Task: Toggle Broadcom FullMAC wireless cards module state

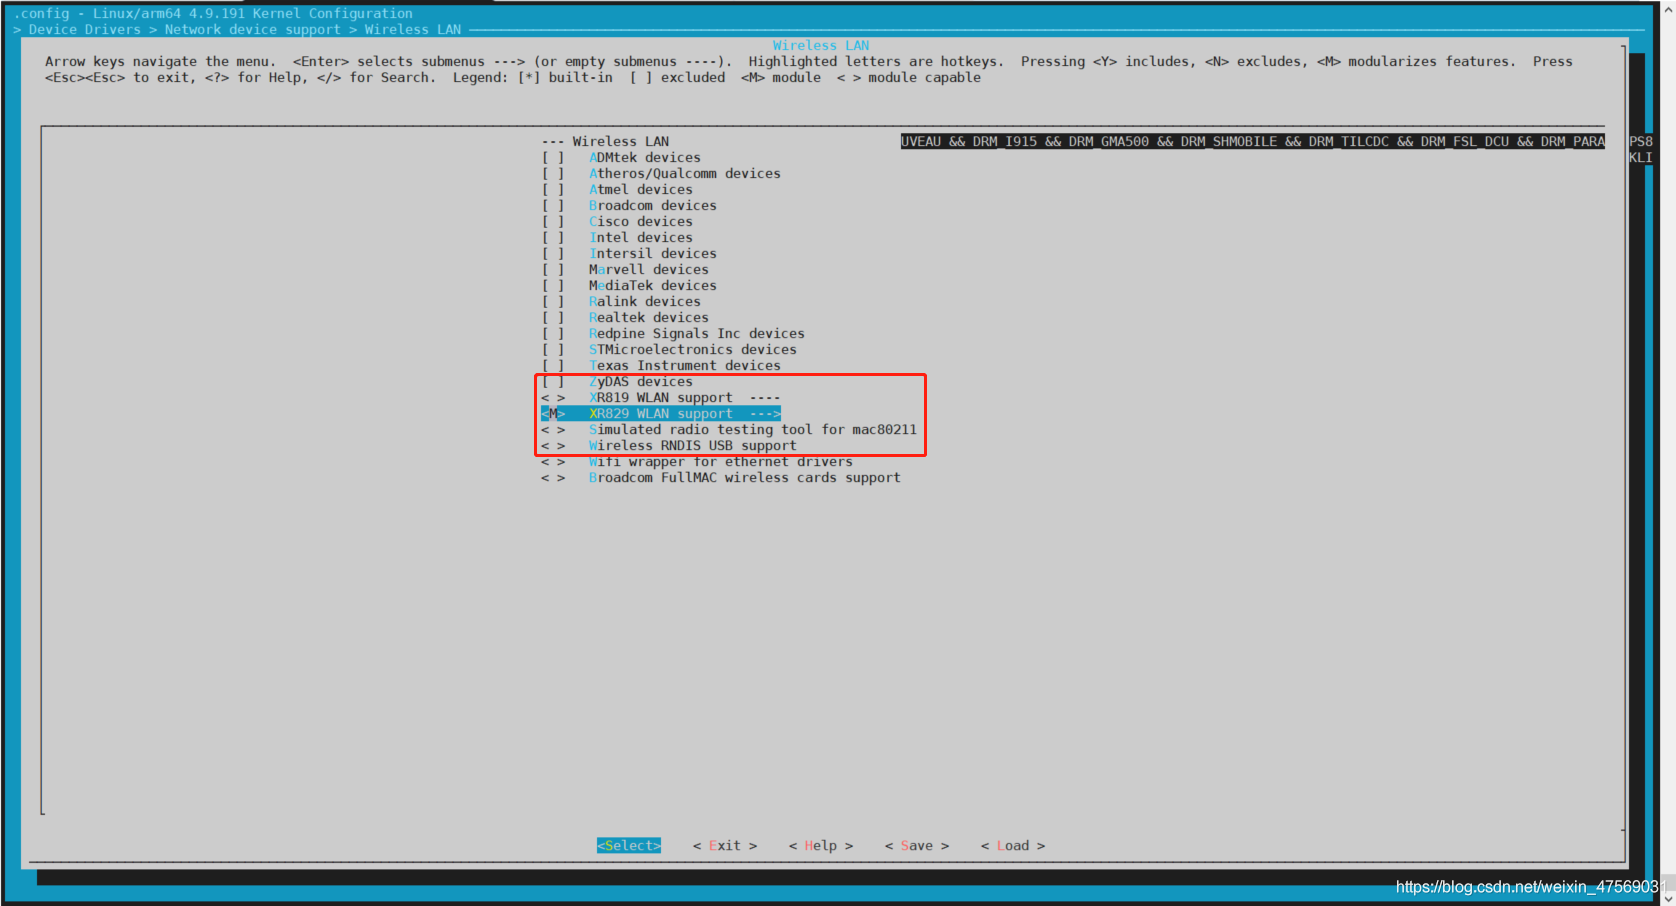Action: [553, 478]
